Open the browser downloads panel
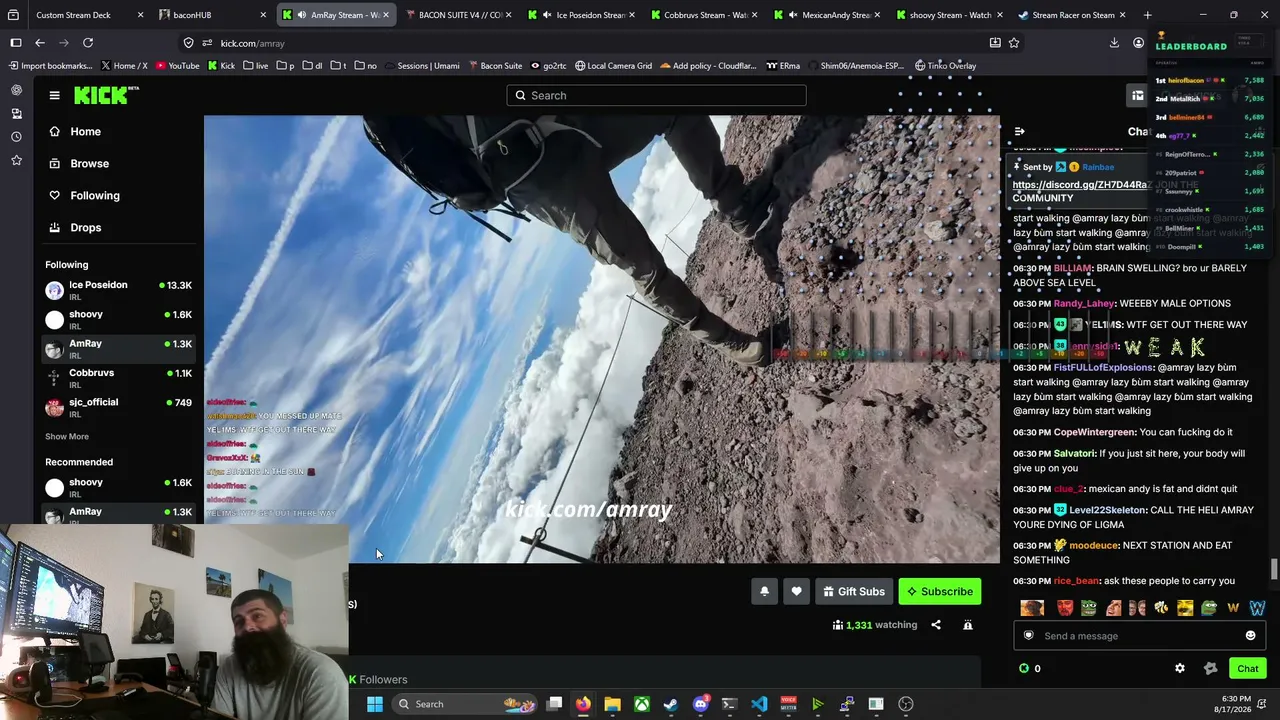Viewport: 1280px width, 720px height. pyautogui.click(x=1114, y=43)
